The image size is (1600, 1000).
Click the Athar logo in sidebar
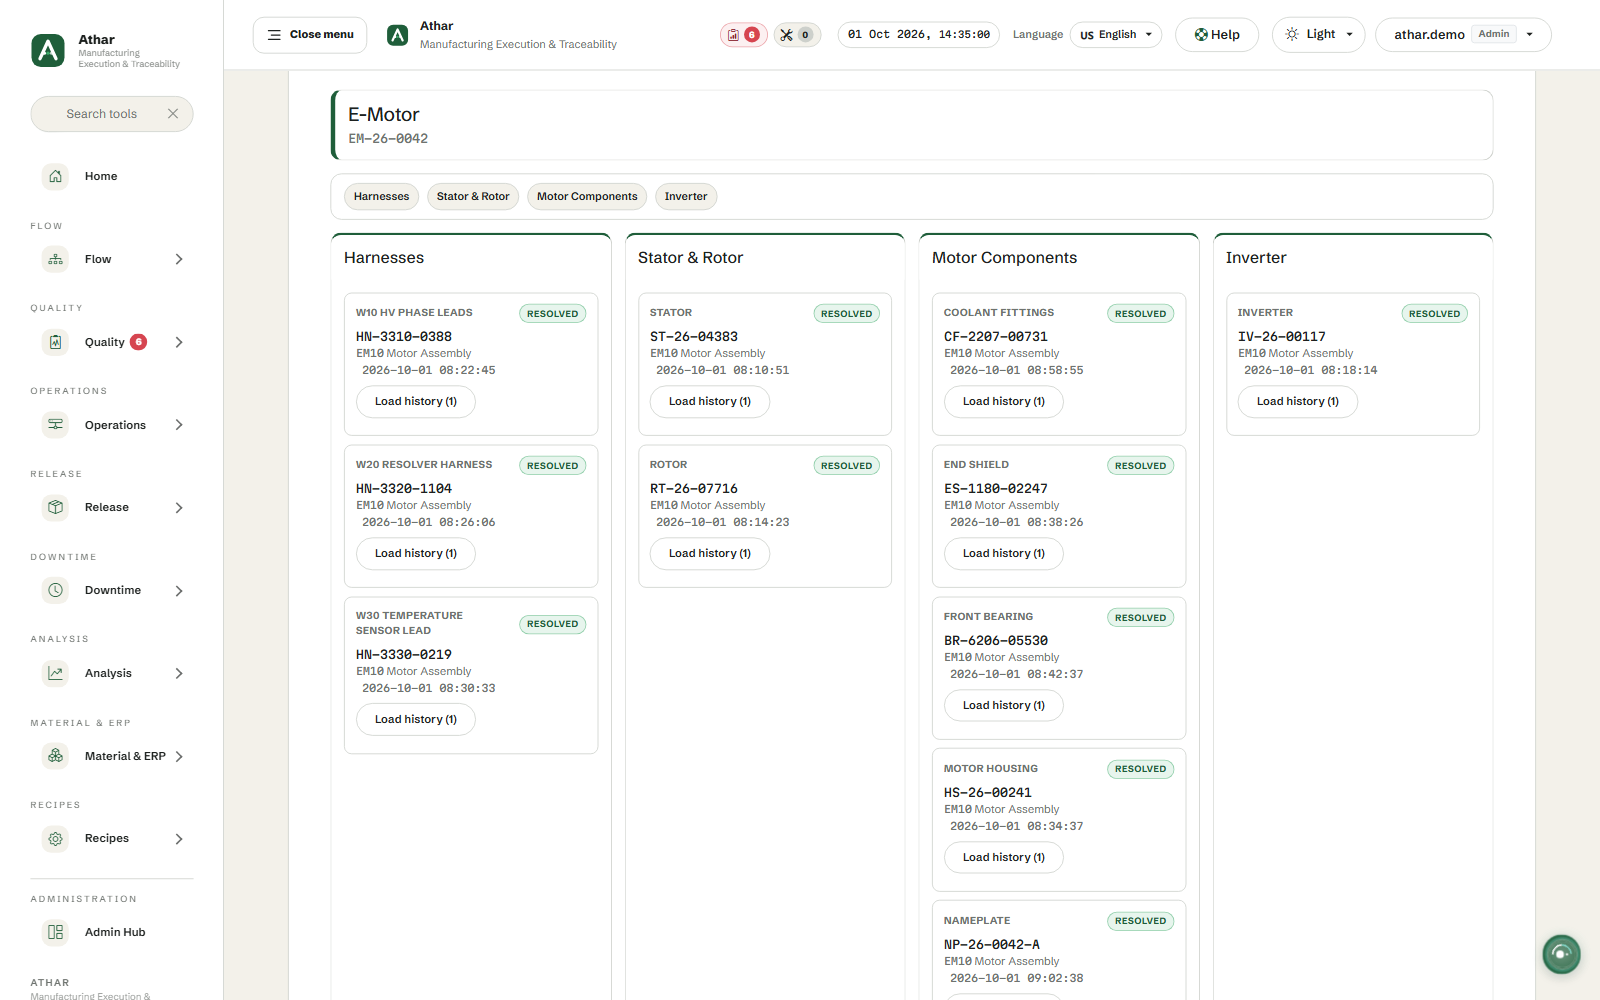tap(48, 50)
